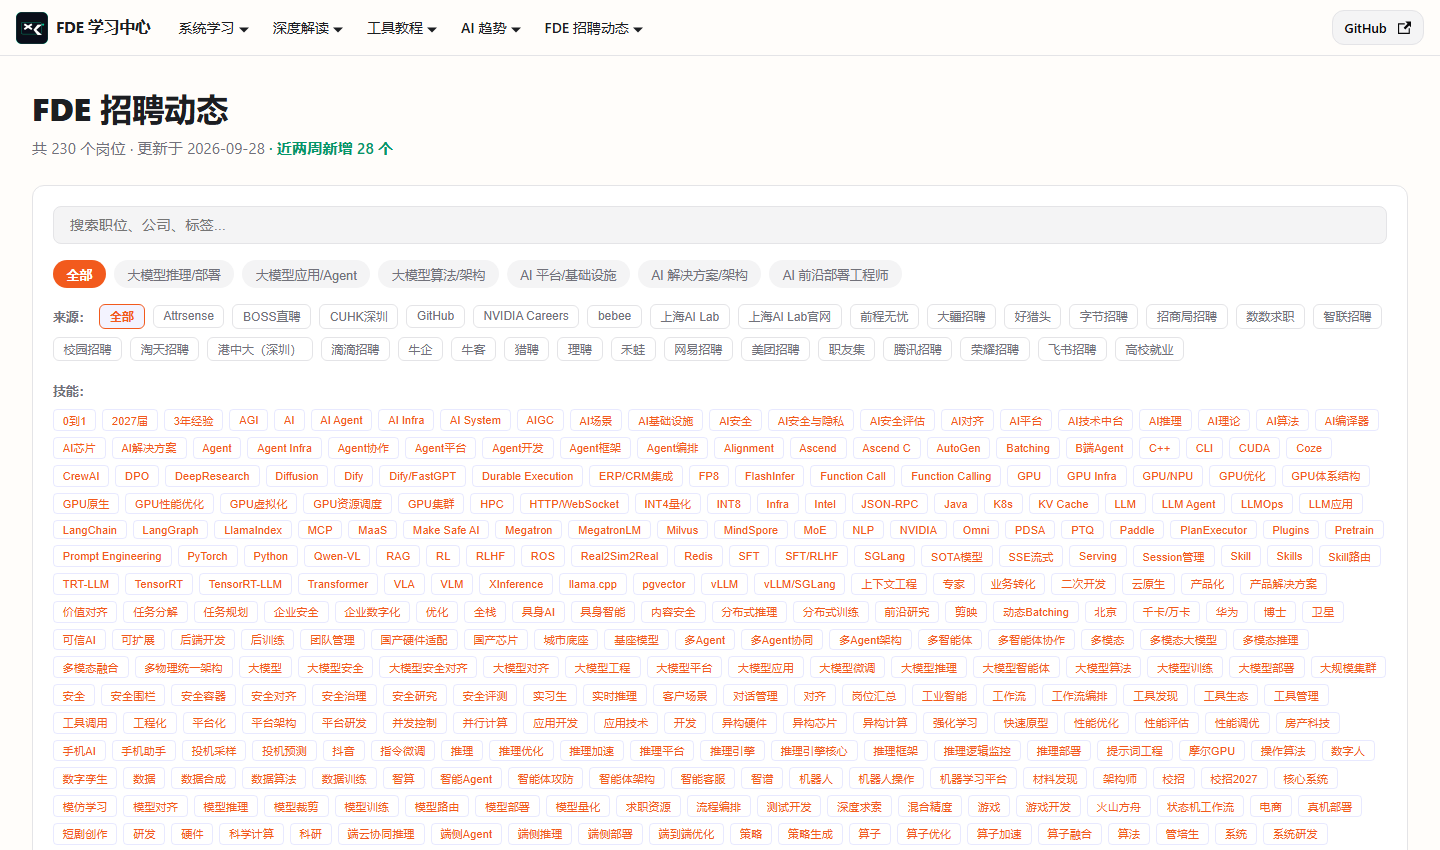This screenshot has width=1440, height=850.
Task: Click the FDE 学习中心 logo icon
Action: click(32, 28)
